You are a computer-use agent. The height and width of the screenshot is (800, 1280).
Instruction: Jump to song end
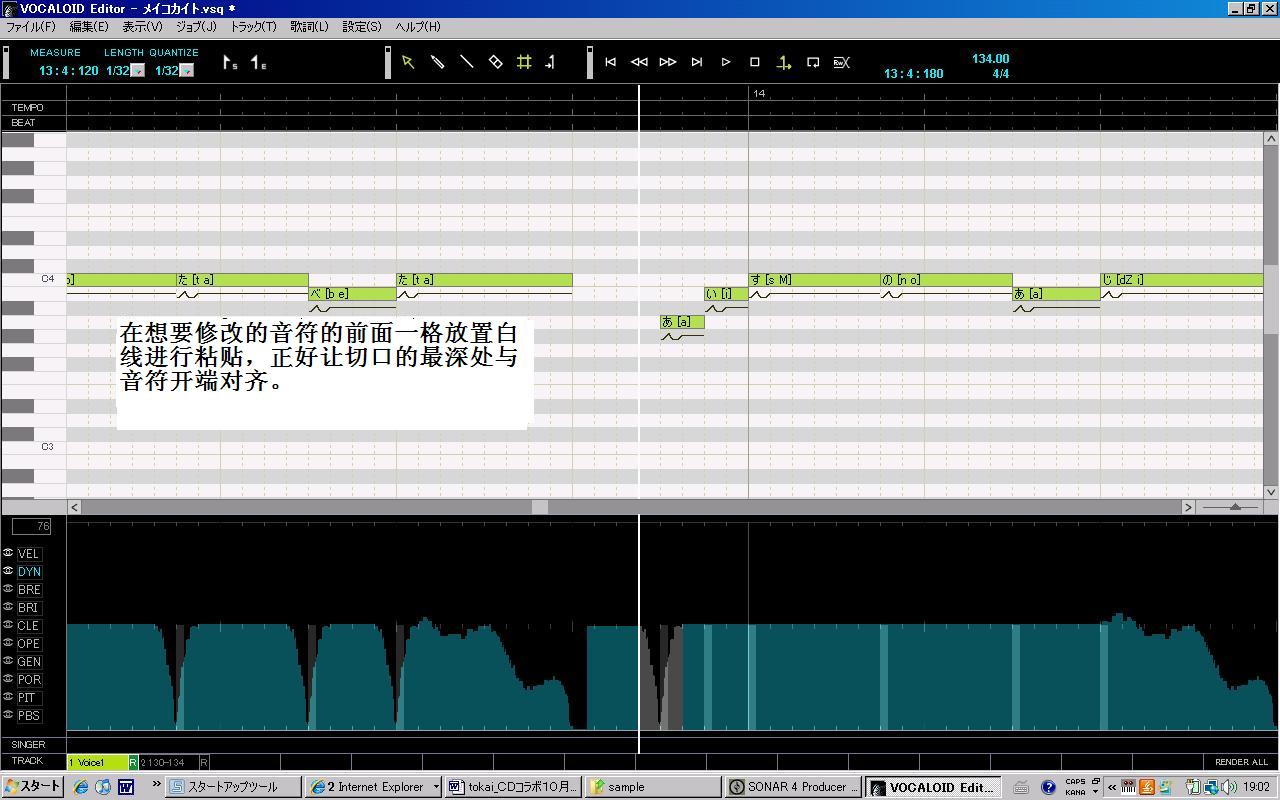[697, 62]
